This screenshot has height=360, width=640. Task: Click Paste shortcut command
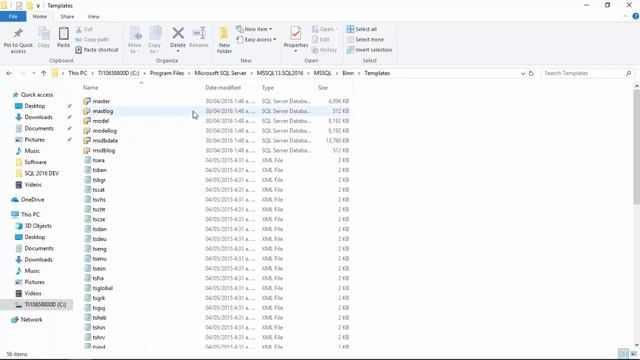click(97, 50)
